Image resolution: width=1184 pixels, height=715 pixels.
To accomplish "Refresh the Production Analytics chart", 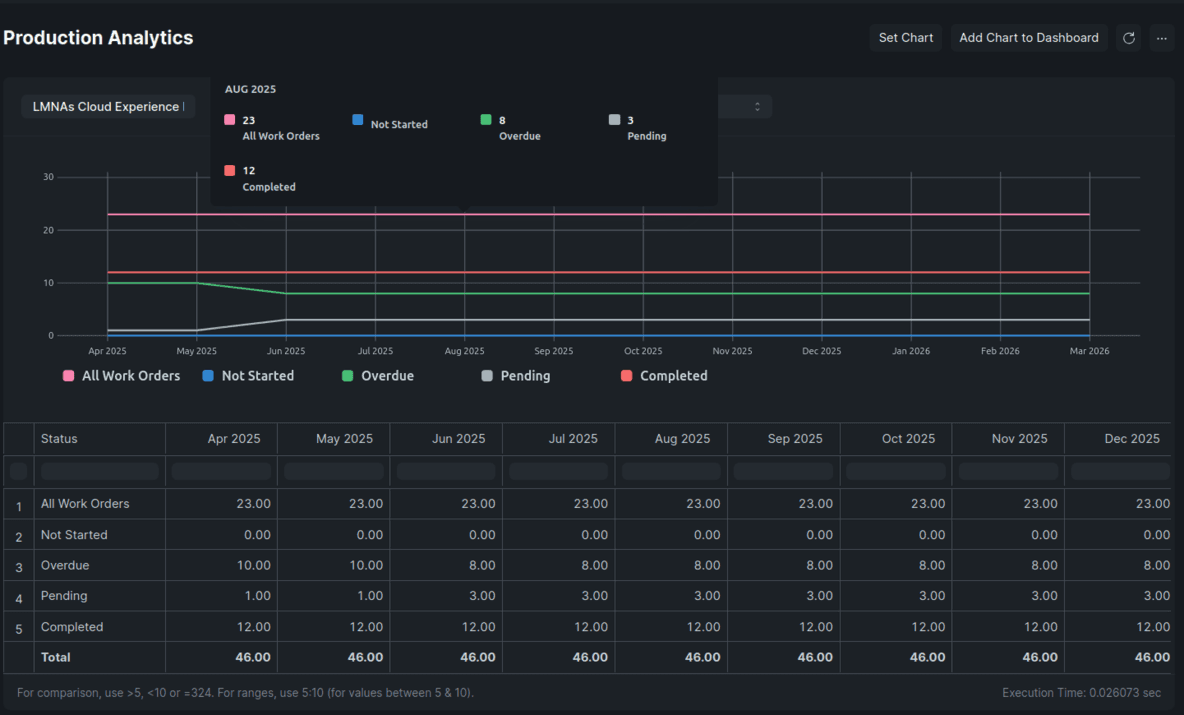I will [1129, 37].
